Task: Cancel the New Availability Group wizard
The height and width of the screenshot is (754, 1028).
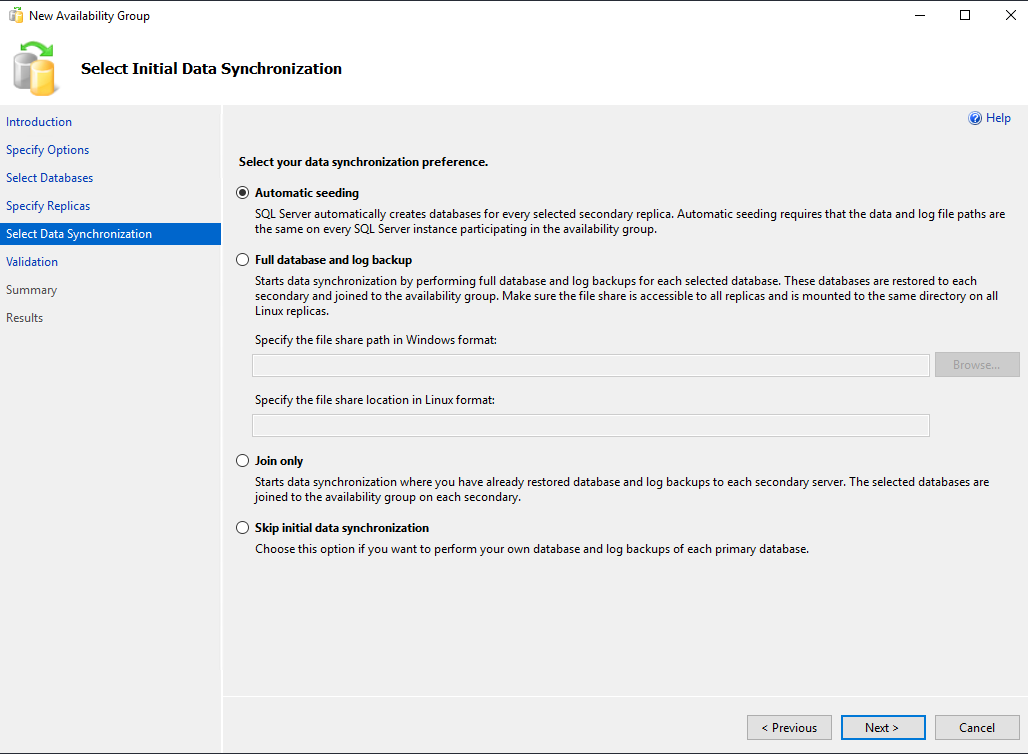Action: pyautogui.click(x=977, y=728)
